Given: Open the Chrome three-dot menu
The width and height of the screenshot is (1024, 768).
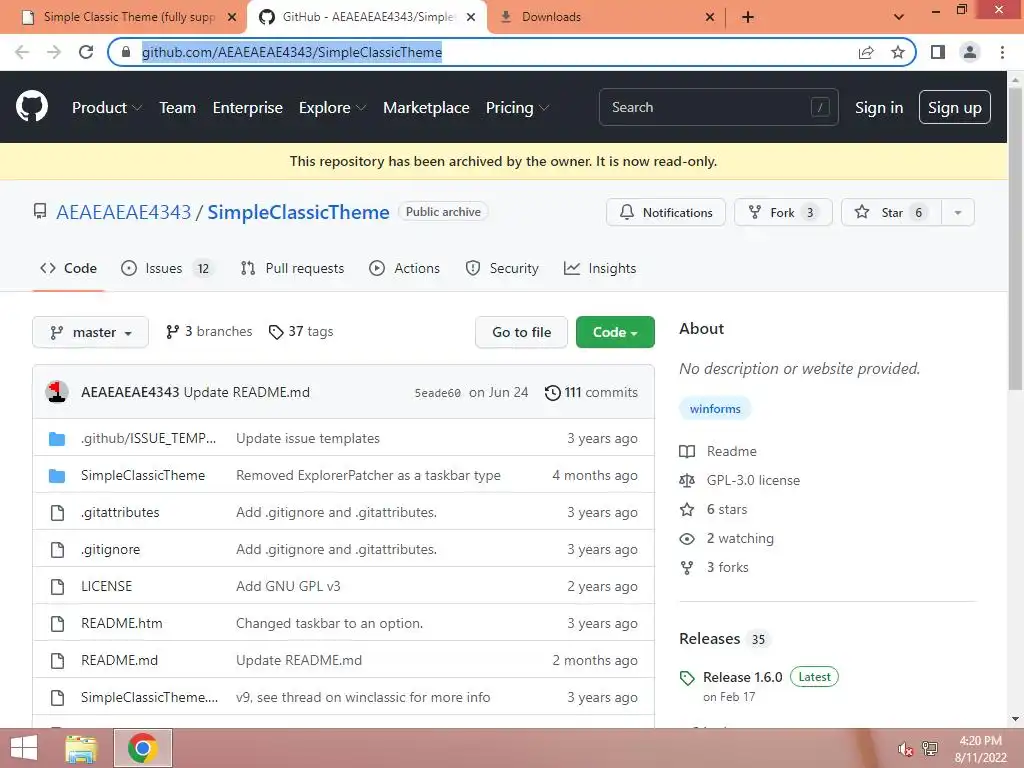Looking at the screenshot, I should click(1002, 52).
